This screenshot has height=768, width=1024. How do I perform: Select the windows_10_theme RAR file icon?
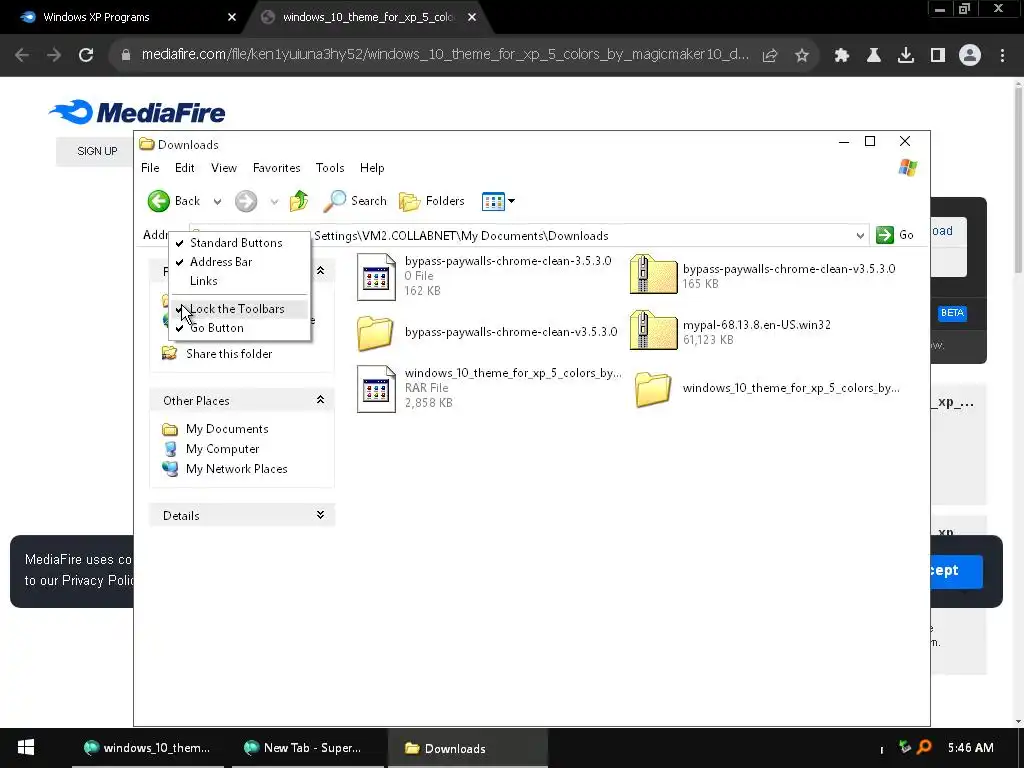point(376,389)
